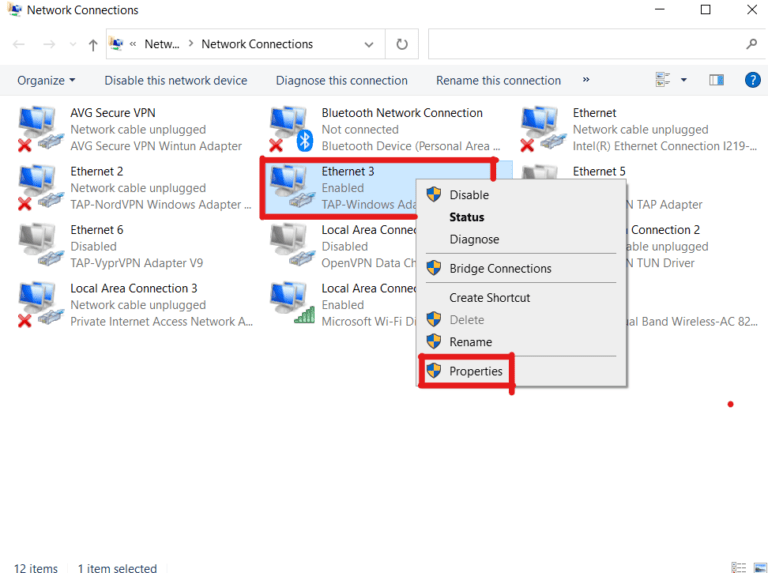The height and width of the screenshot is (573, 768).
Task: Click TAP-NordVPN Windows Adapter text
Action: [160, 204]
